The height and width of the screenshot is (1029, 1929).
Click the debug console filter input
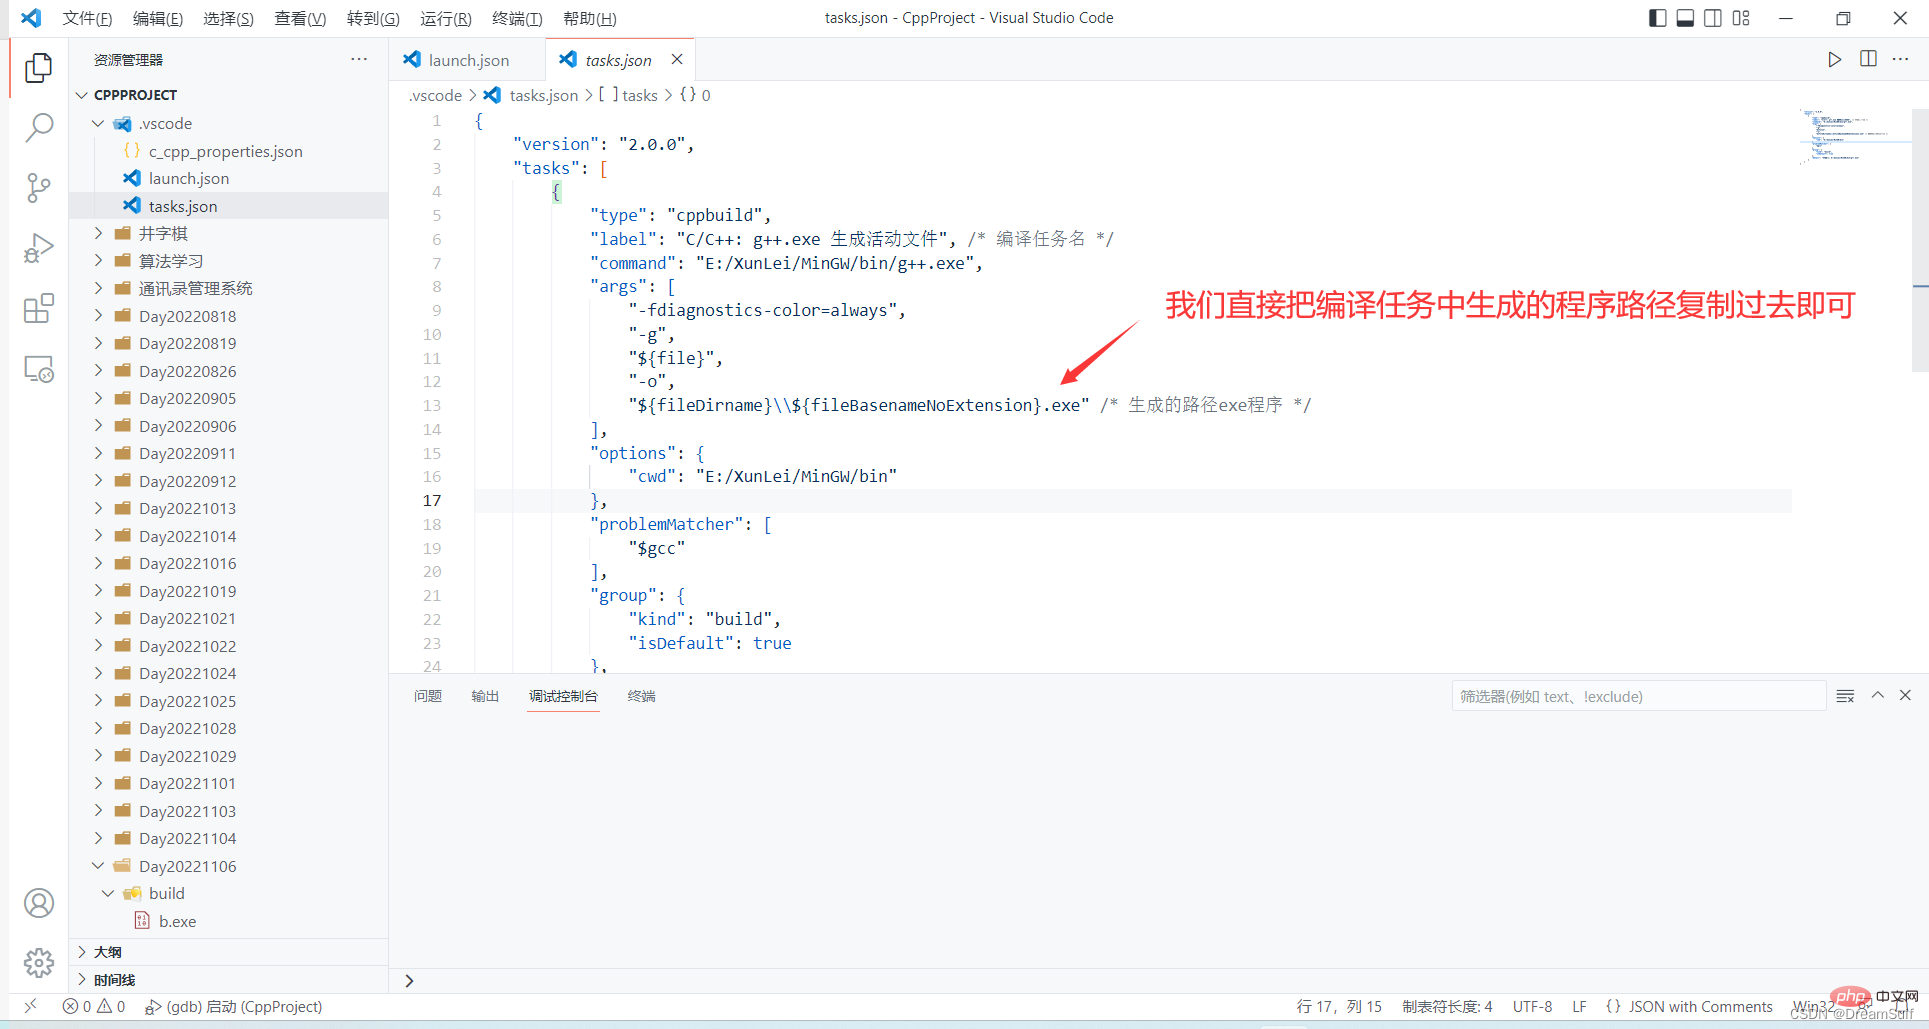(1637, 696)
